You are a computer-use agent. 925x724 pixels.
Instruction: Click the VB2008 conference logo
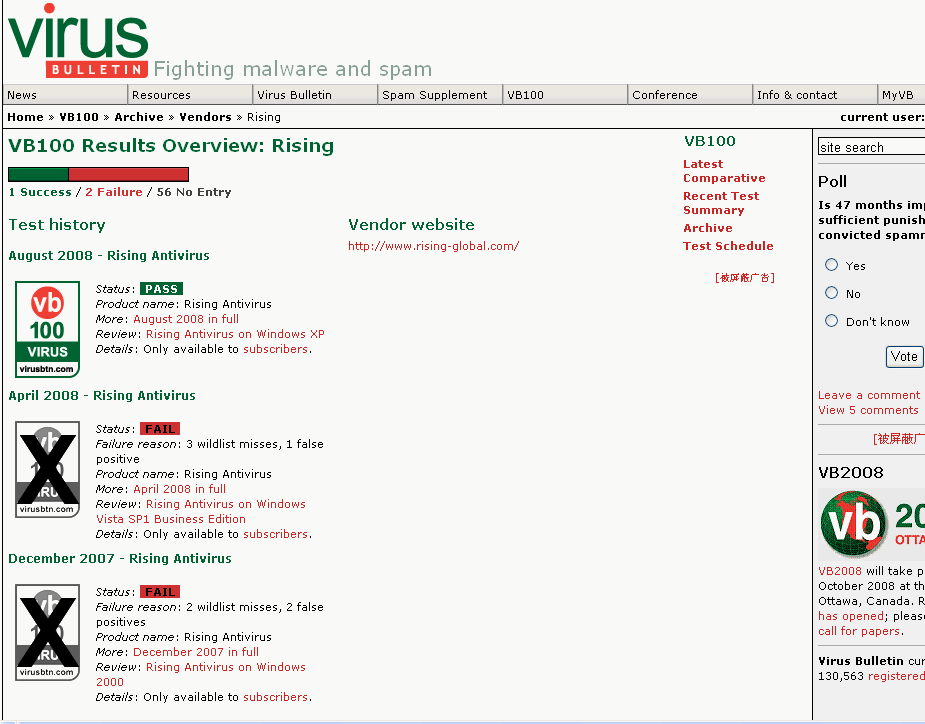(872, 525)
